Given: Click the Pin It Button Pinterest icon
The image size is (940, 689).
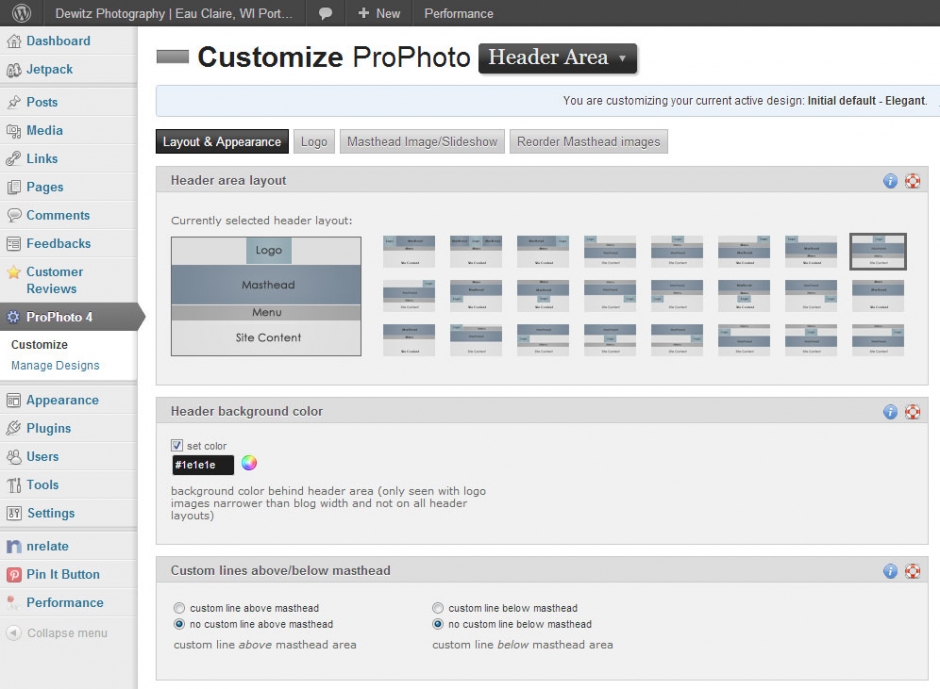Looking at the screenshot, I should (14, 574).
